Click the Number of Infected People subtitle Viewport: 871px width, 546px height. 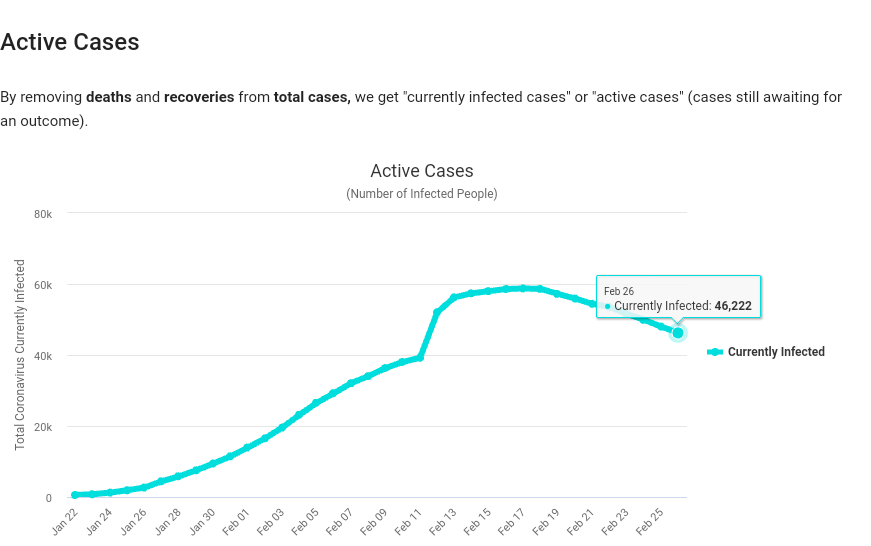422,194
